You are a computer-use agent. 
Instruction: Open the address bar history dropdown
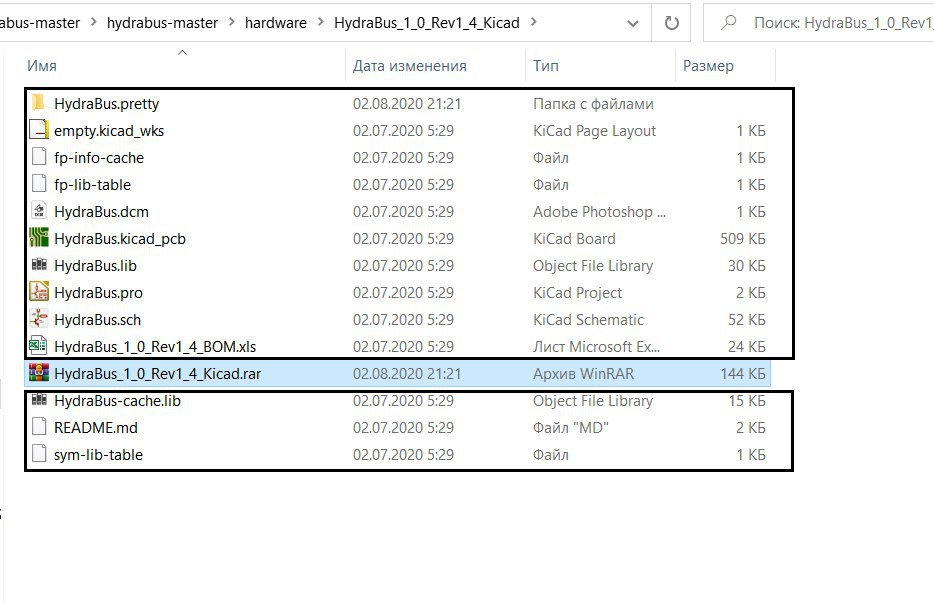tap(633, 23)
